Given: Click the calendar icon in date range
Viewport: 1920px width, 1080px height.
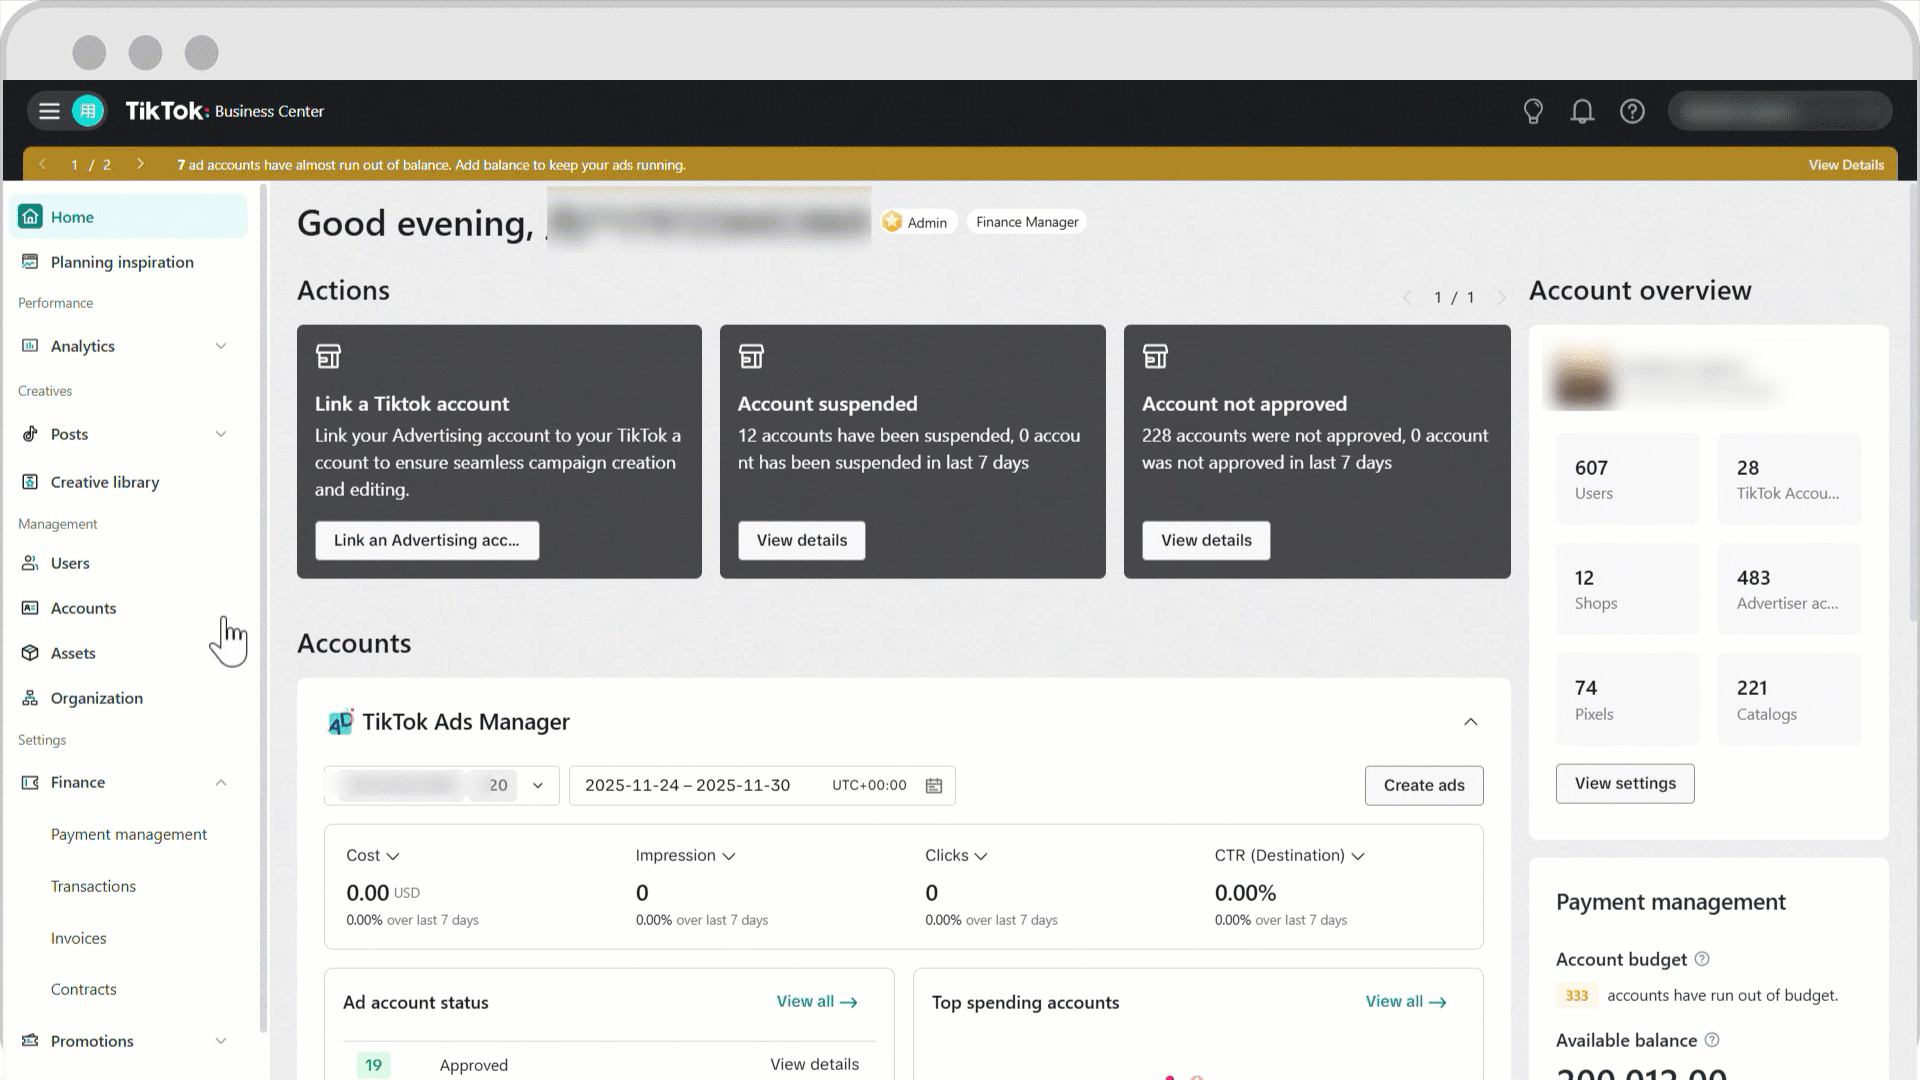Looking at the screenshot, I should (x=934, y=786).
